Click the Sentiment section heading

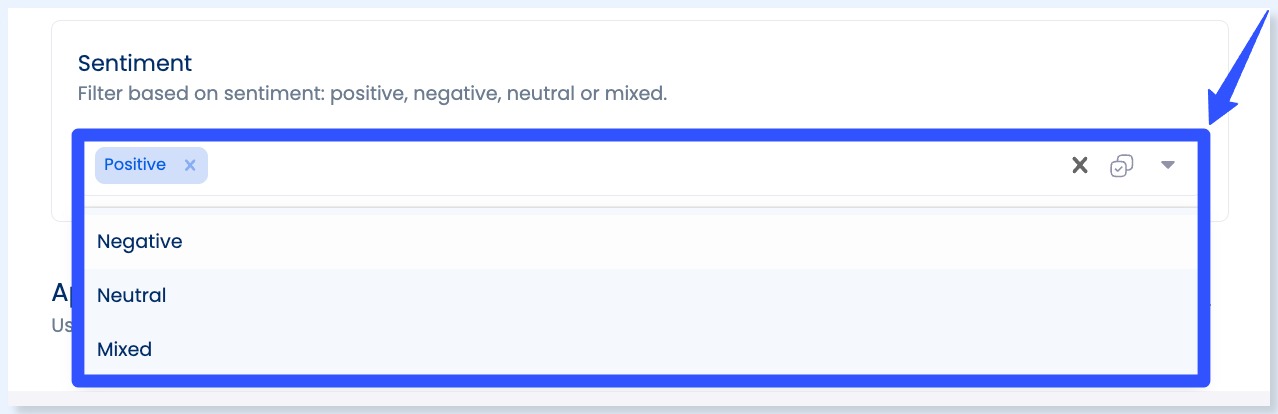pos(135,64)
